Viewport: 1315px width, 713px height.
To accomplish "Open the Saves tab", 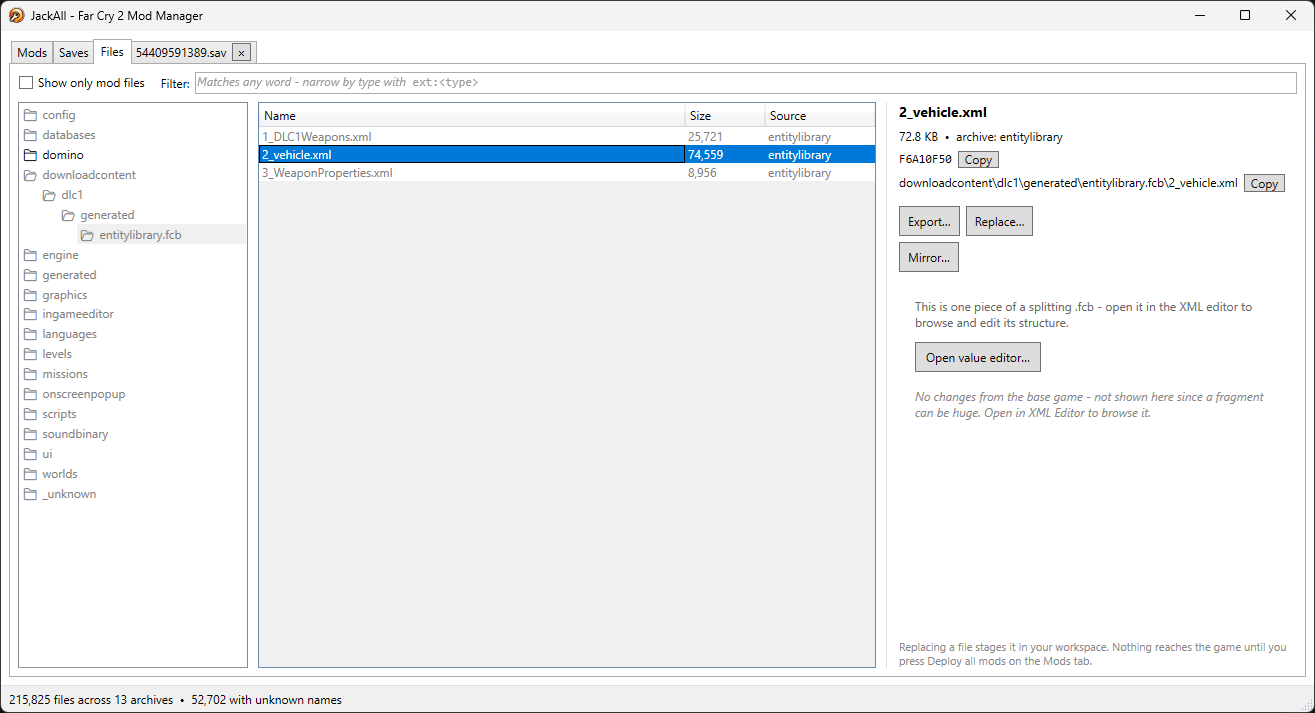I will coord(74,53).
